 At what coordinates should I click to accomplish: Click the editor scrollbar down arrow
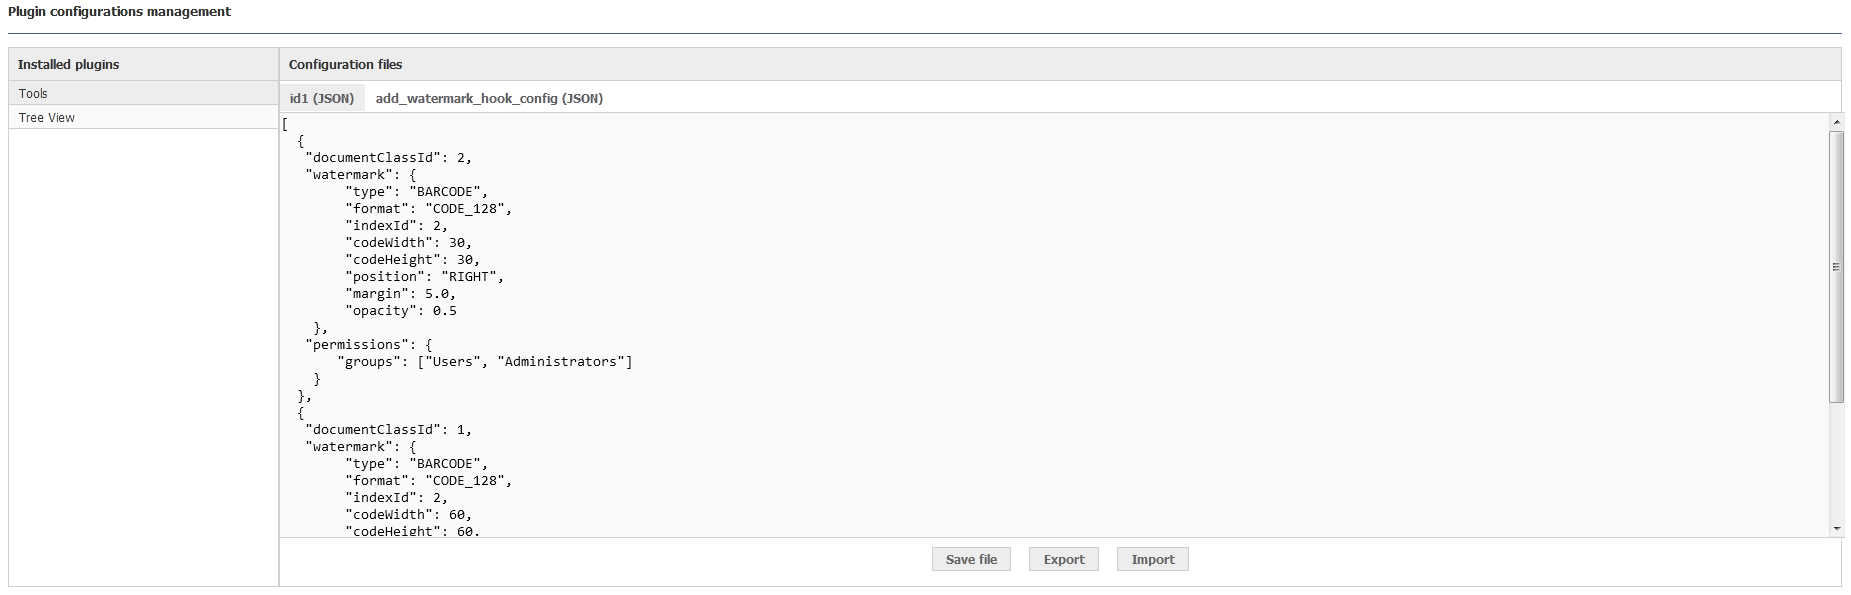pos(1836,528)
